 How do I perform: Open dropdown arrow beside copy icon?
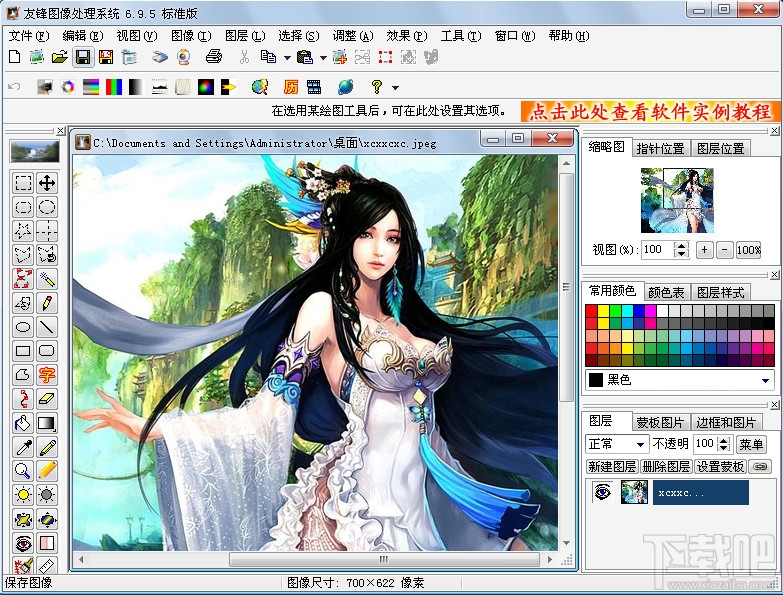pyautogui.click(x=287, y=58)
